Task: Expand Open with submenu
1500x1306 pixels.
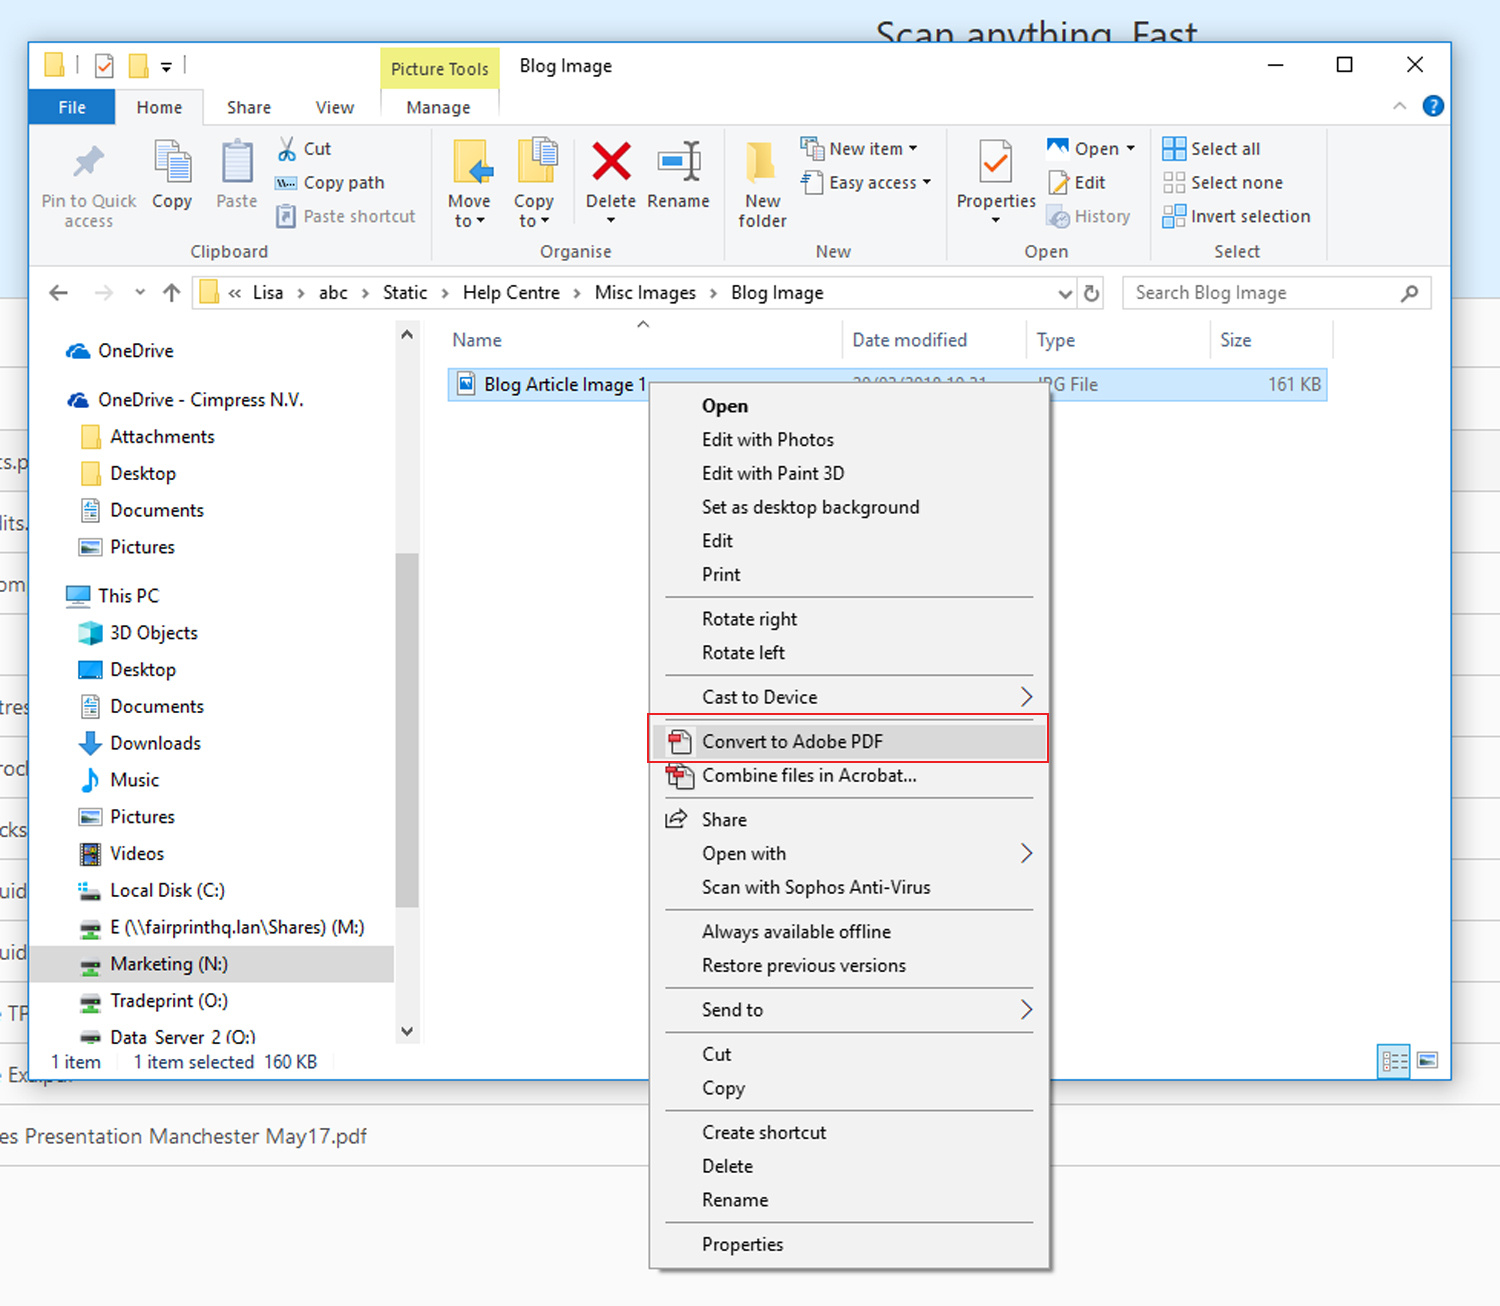Action: pyautogui.click(x=1026, y=853)
